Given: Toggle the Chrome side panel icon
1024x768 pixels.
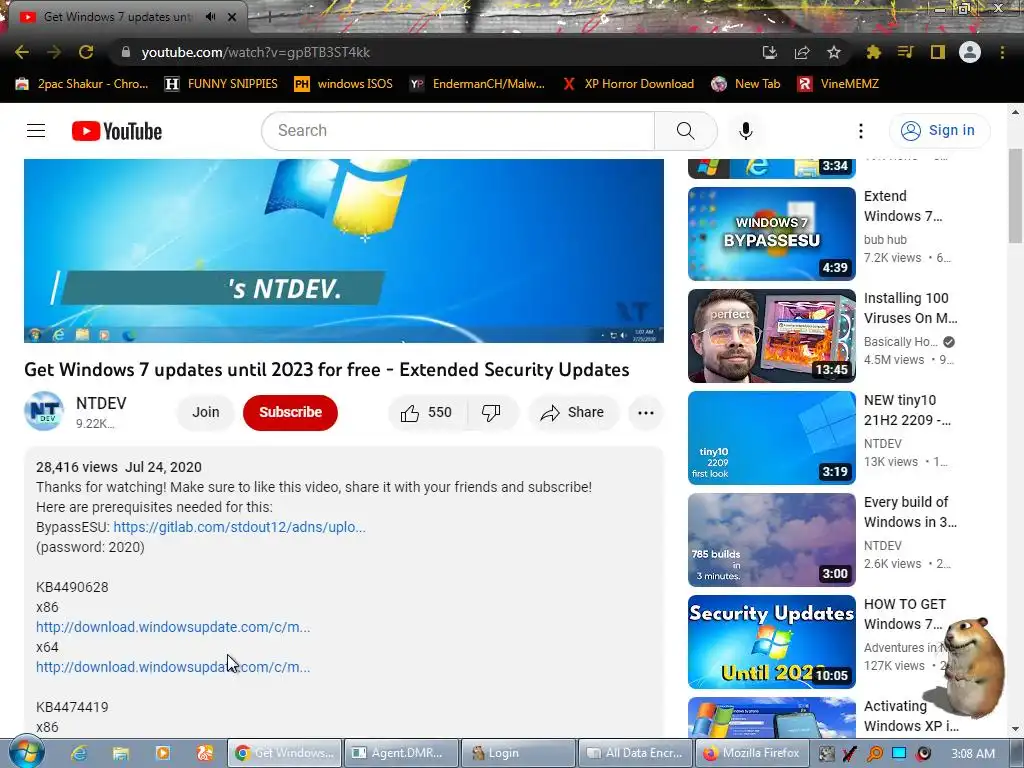Looking at the screenshot, I should click(938, 52).
